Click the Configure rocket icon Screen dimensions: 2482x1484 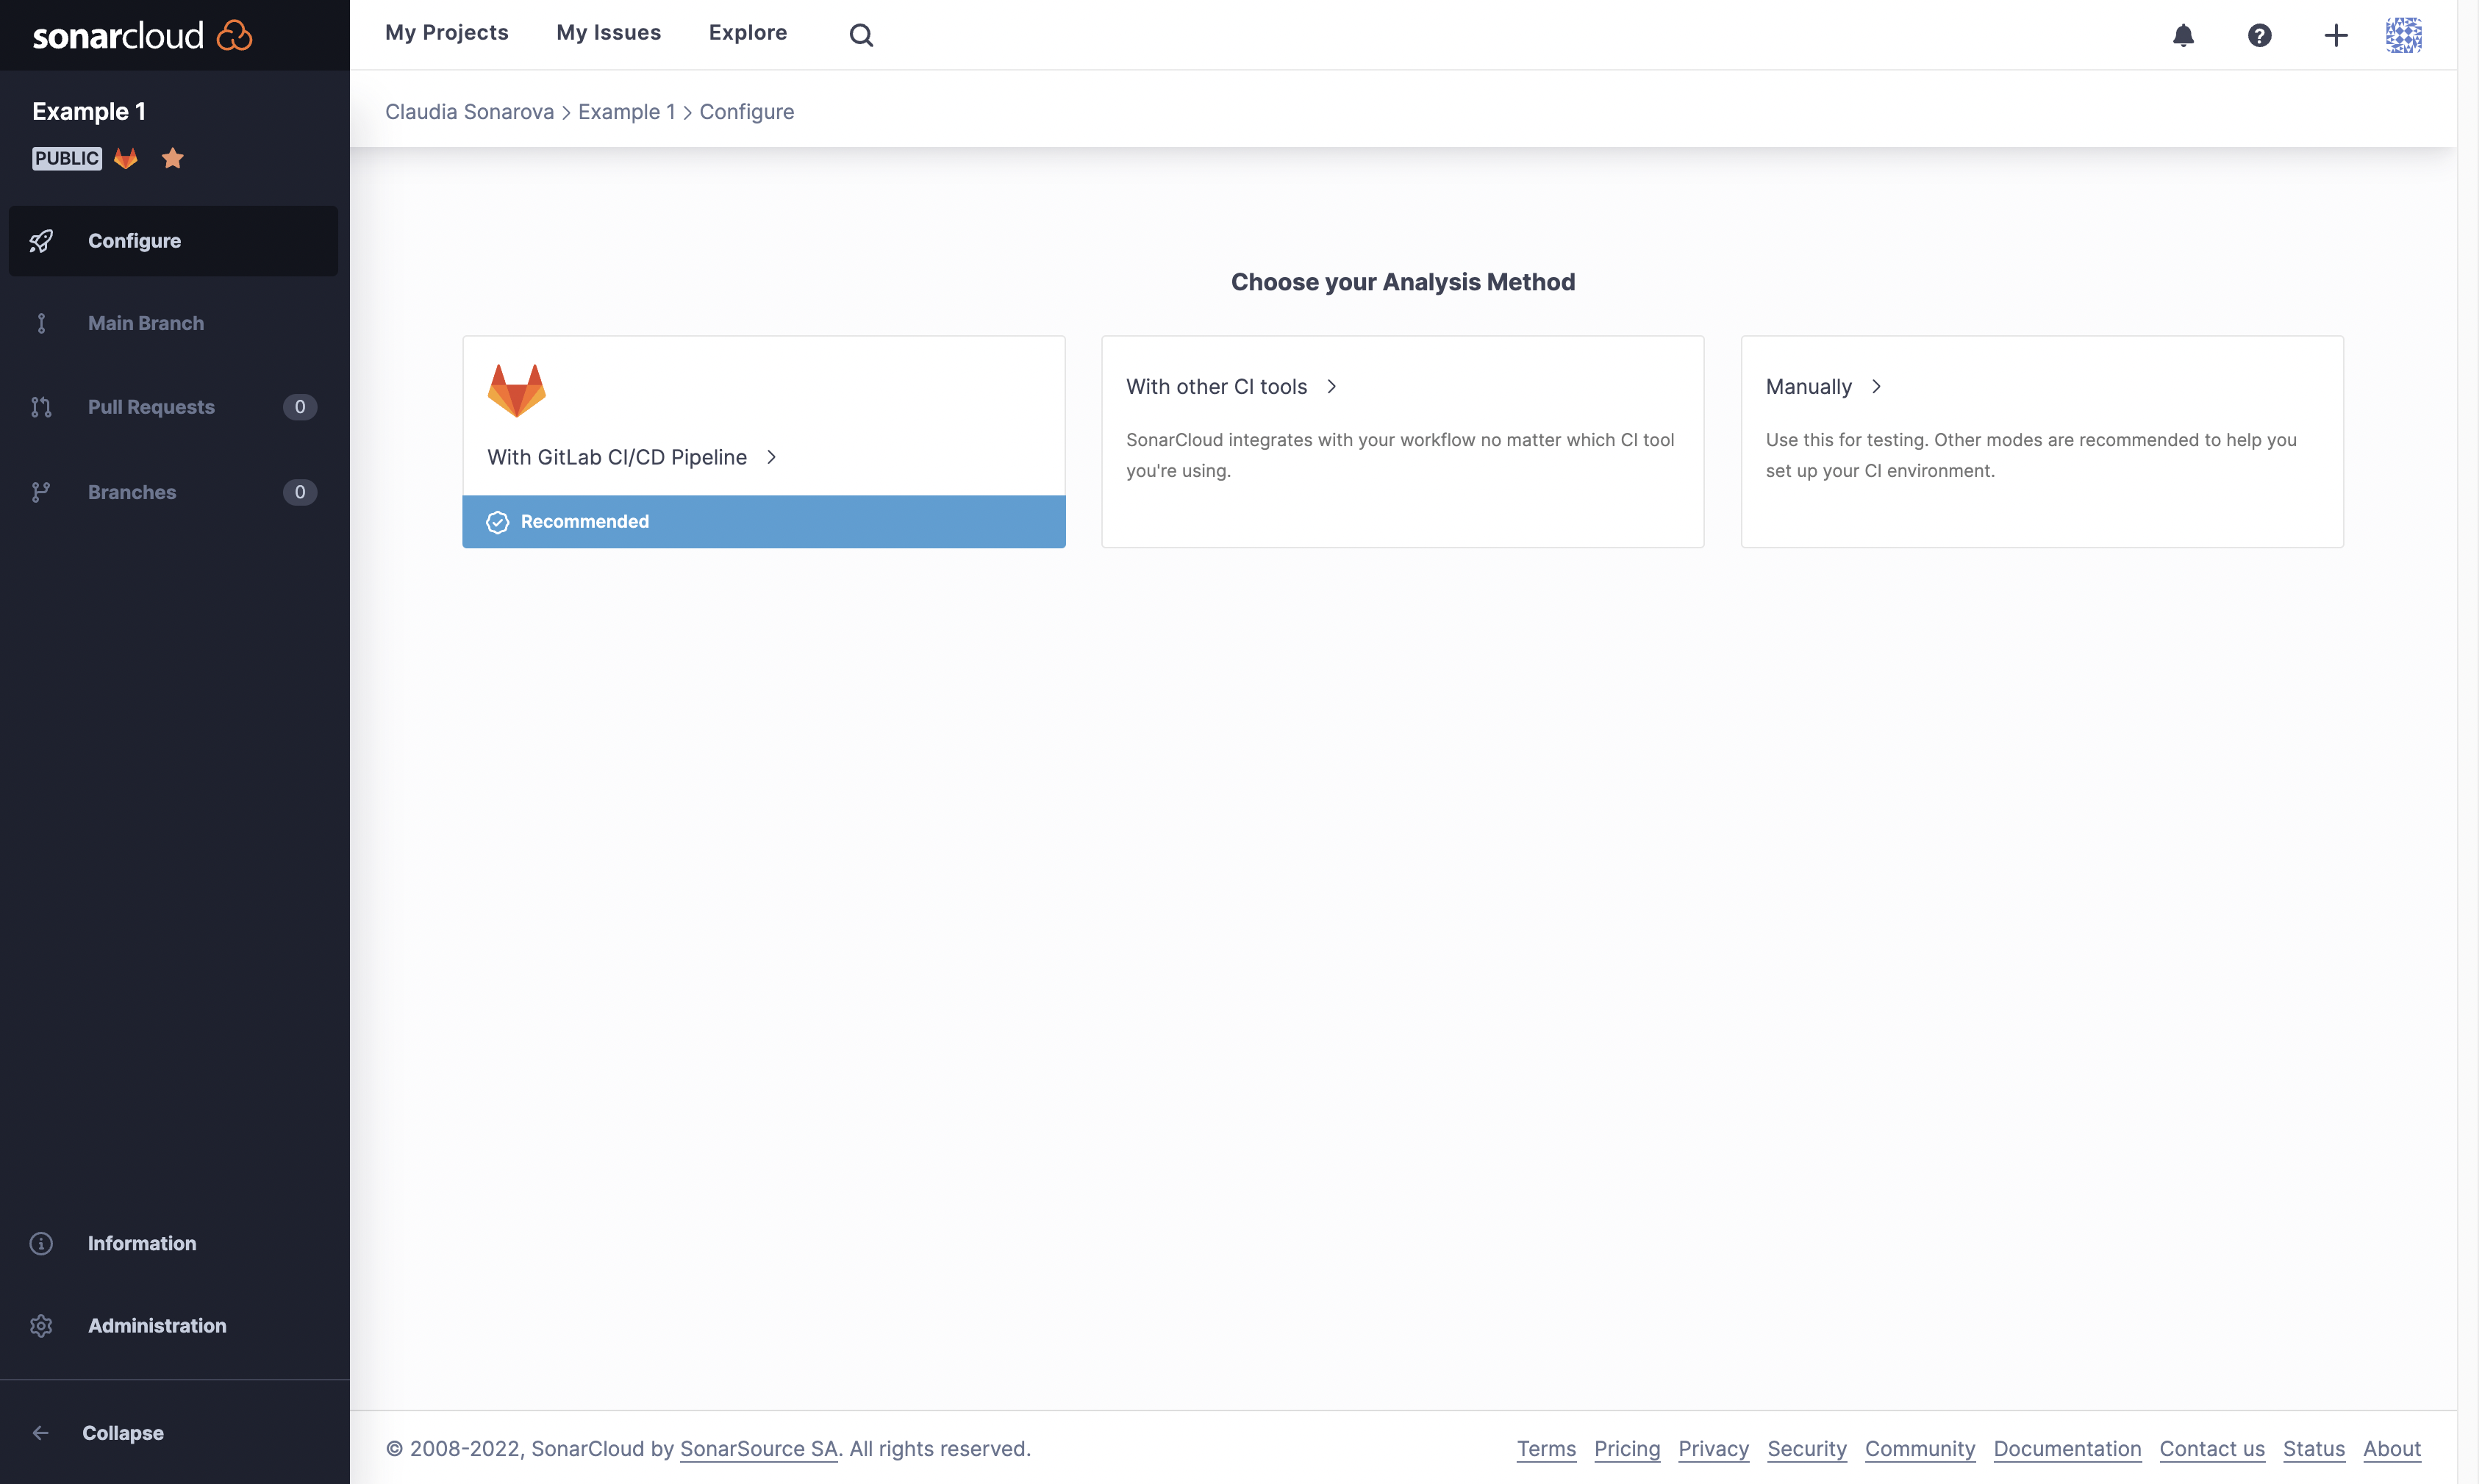pyautogui.click(x=41, y=241)
